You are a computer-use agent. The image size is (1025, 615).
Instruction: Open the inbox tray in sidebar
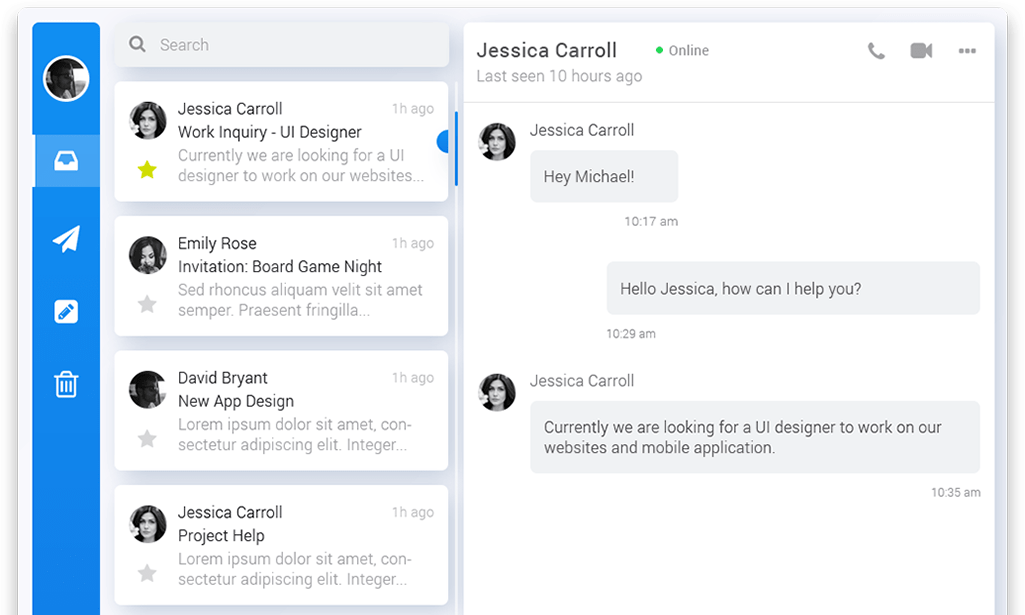66,161
